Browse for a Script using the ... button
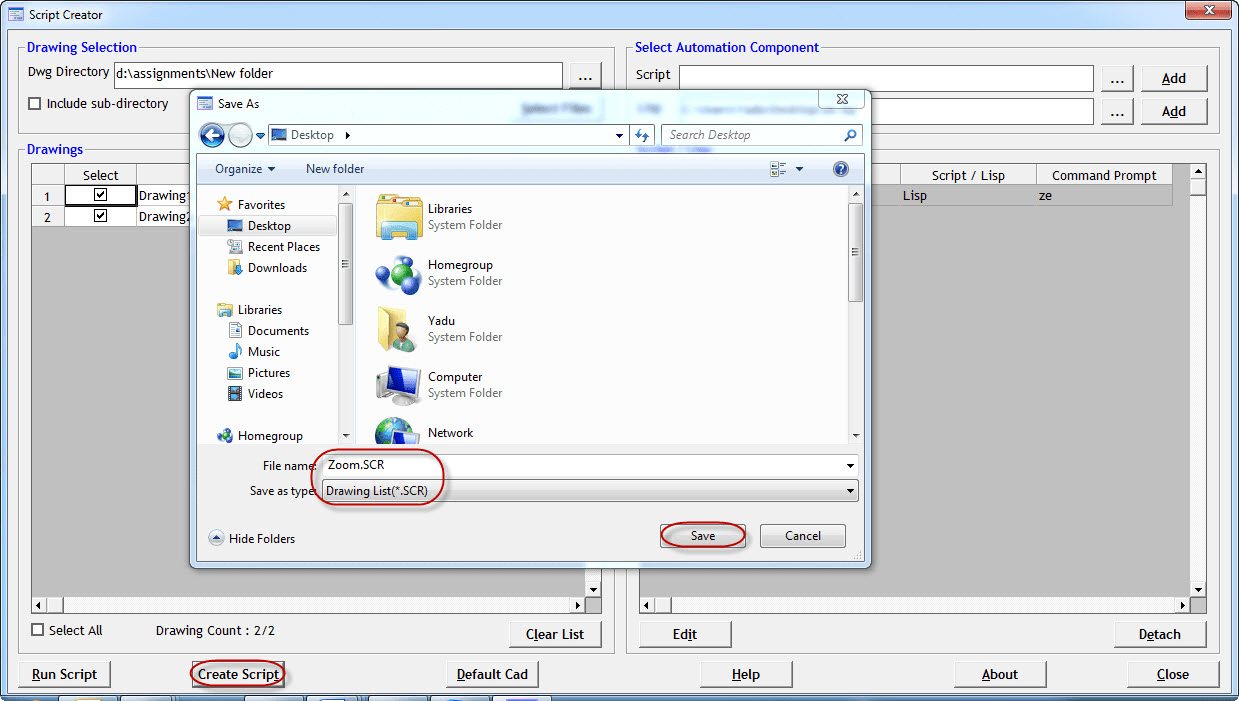Image resolution: width=1239 pixels, height=701 pixels. (x=1116, y=78)
